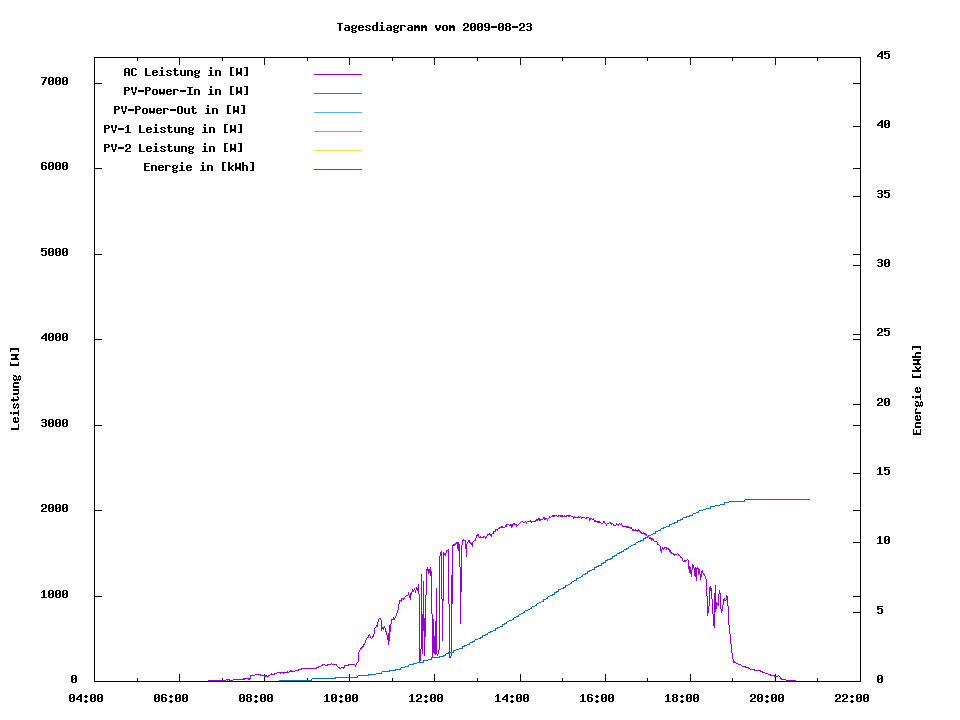Select the PV-2 Leistung in [W] legend label

tap(173, 148)
